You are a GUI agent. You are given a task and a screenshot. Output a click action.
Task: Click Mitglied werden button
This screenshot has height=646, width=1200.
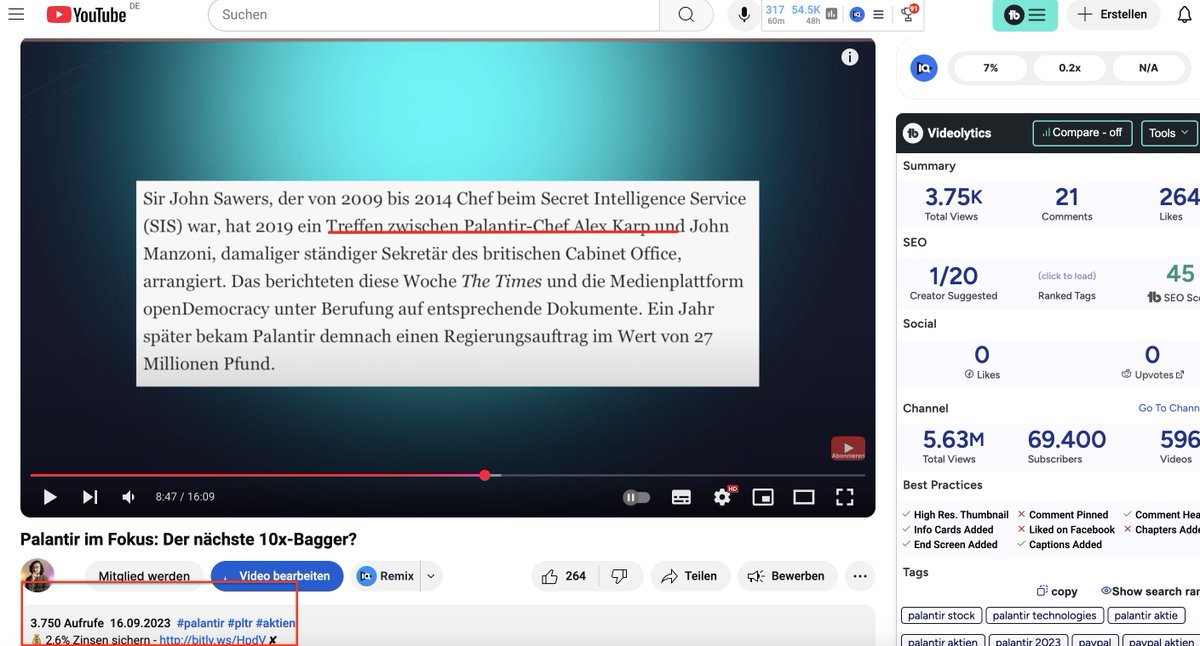[144, 576]
